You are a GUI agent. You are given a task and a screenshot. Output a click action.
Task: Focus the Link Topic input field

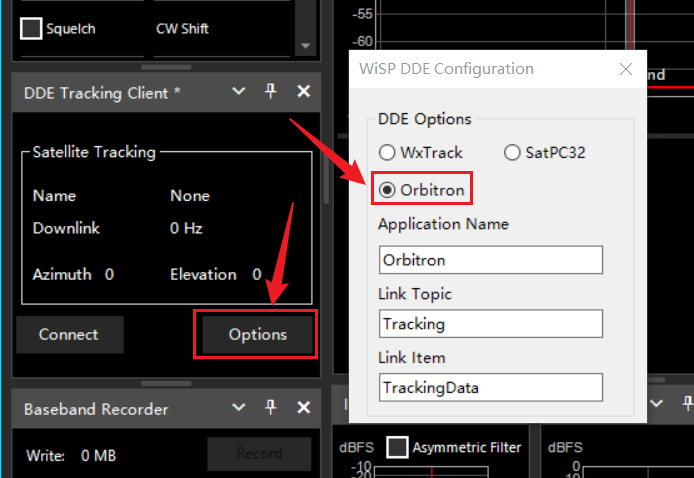pyautogui.click(x=490, y=324)
